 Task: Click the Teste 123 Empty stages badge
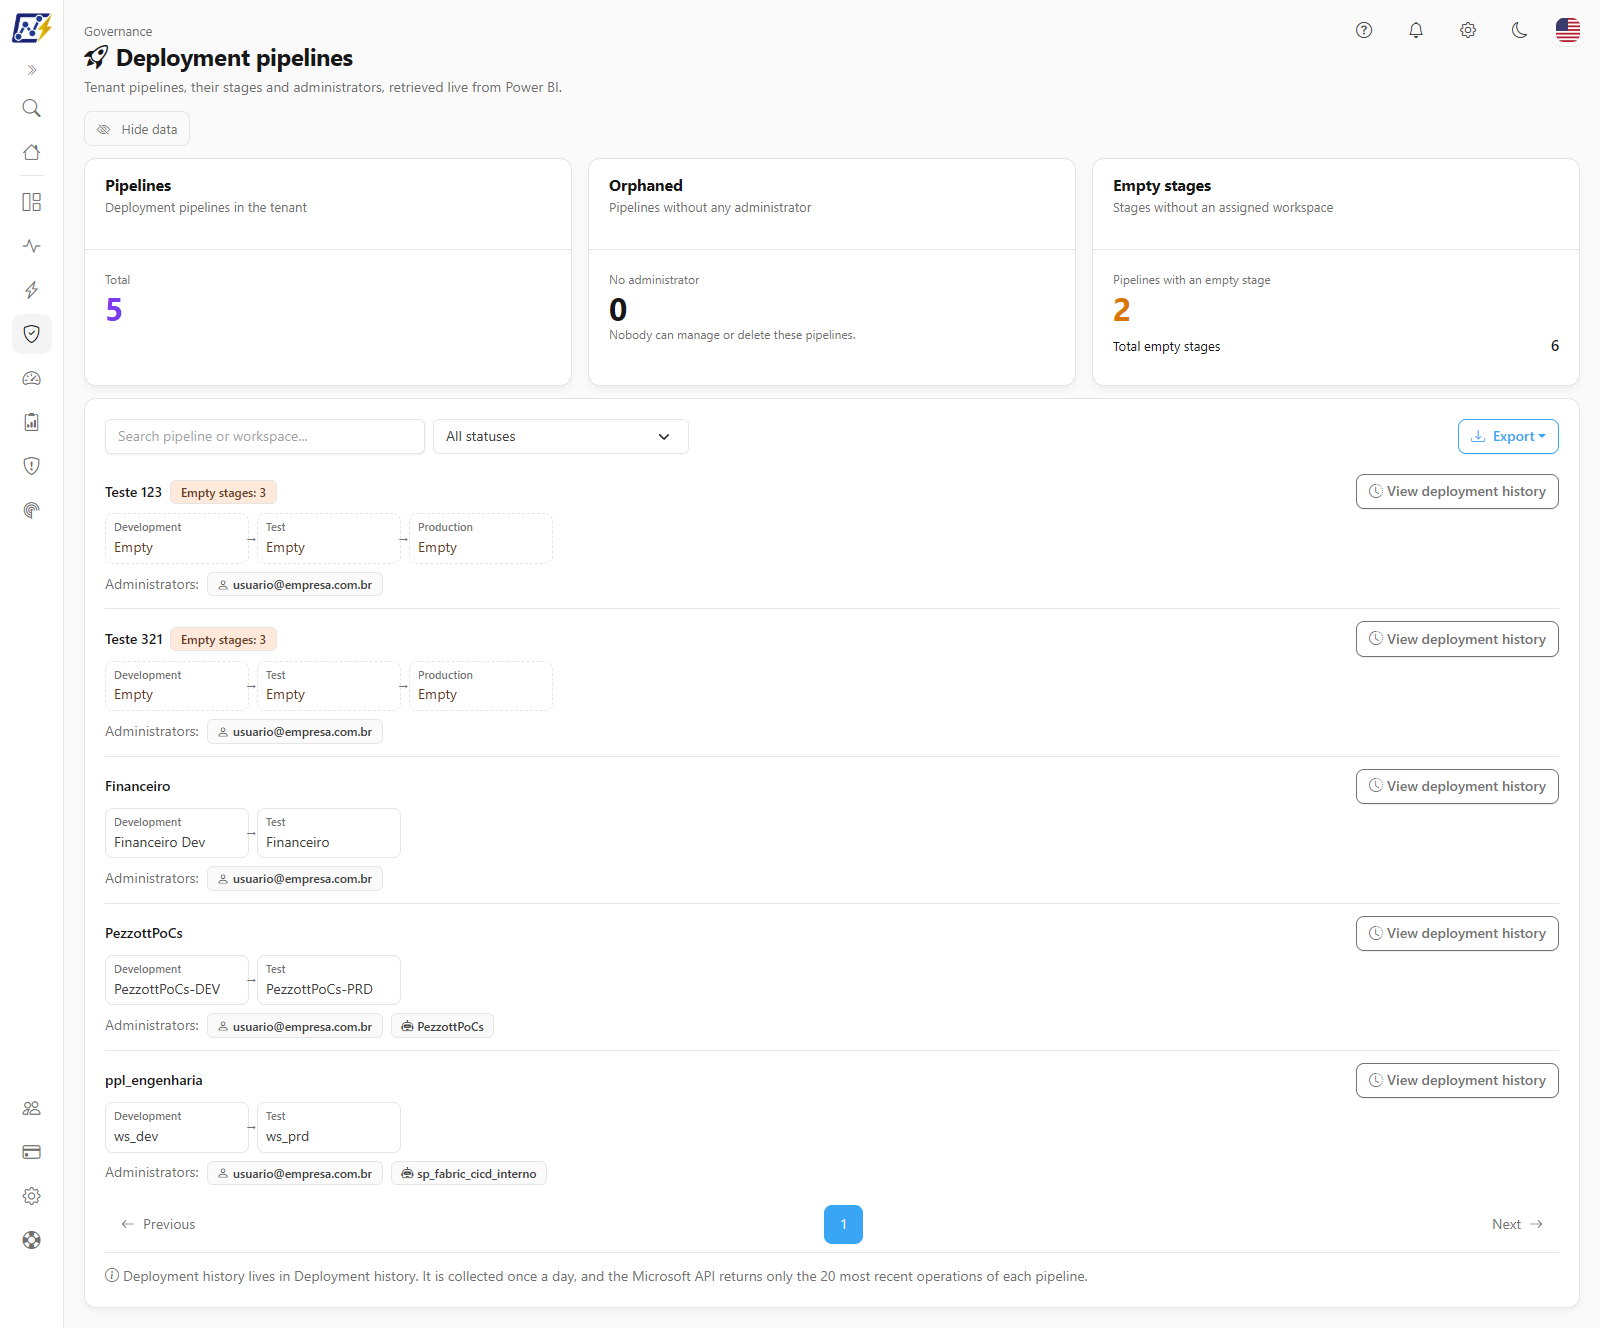[x=224, y=492]
